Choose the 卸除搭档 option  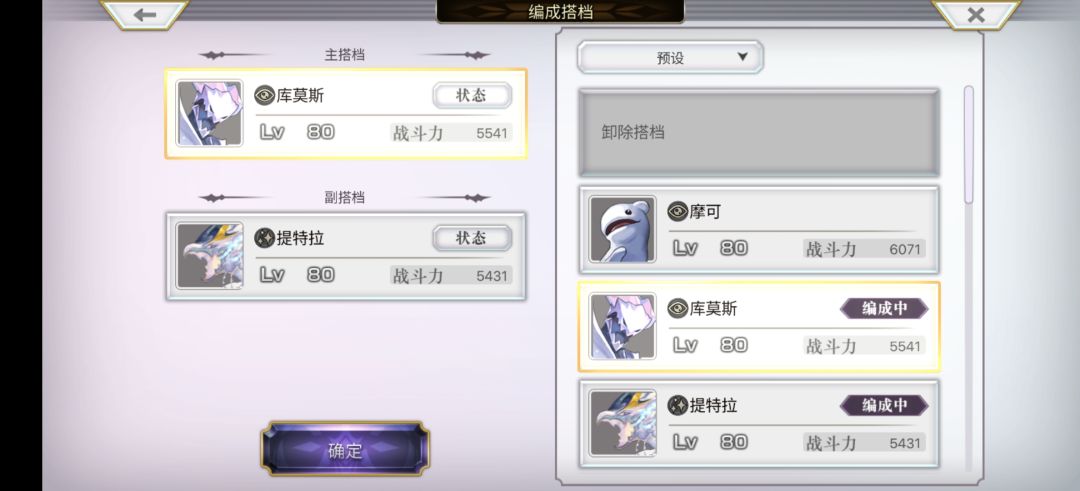click(x=759, y=132)
